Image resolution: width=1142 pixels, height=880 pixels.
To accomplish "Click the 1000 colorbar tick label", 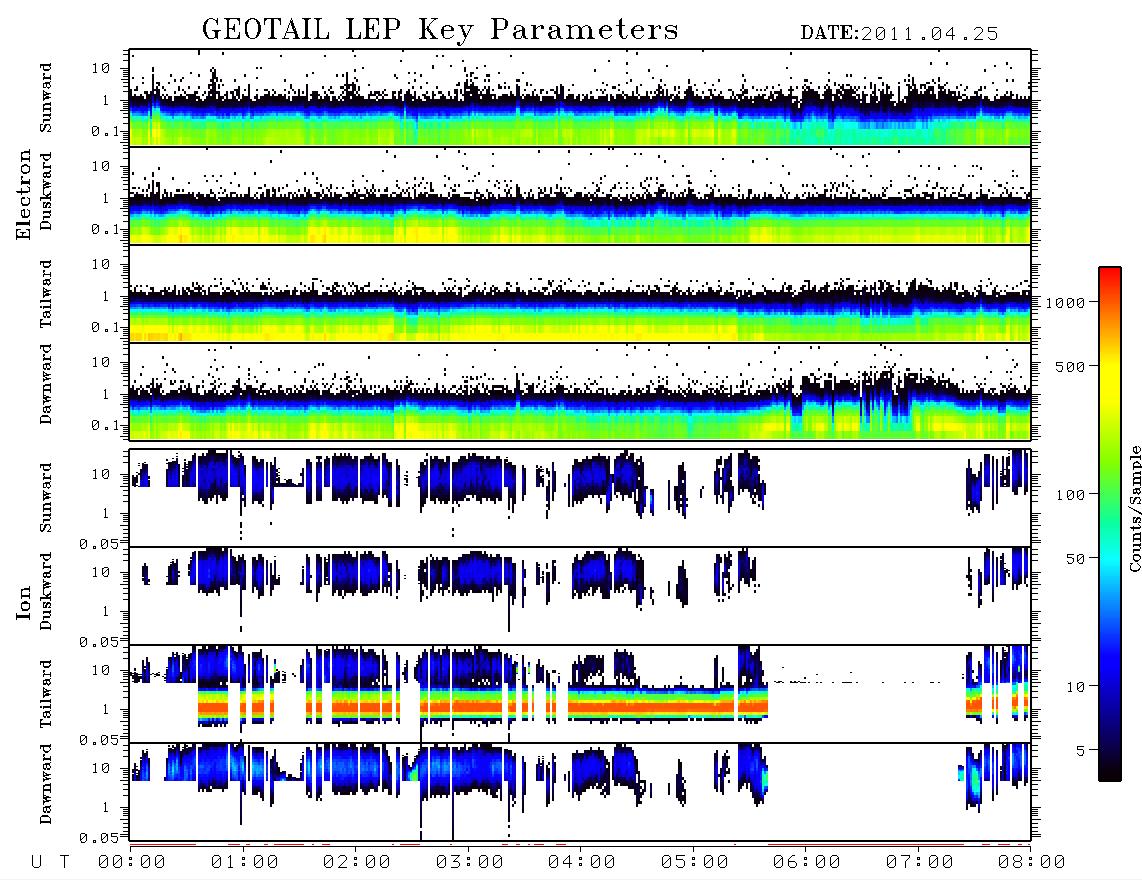I will 1065,303.
